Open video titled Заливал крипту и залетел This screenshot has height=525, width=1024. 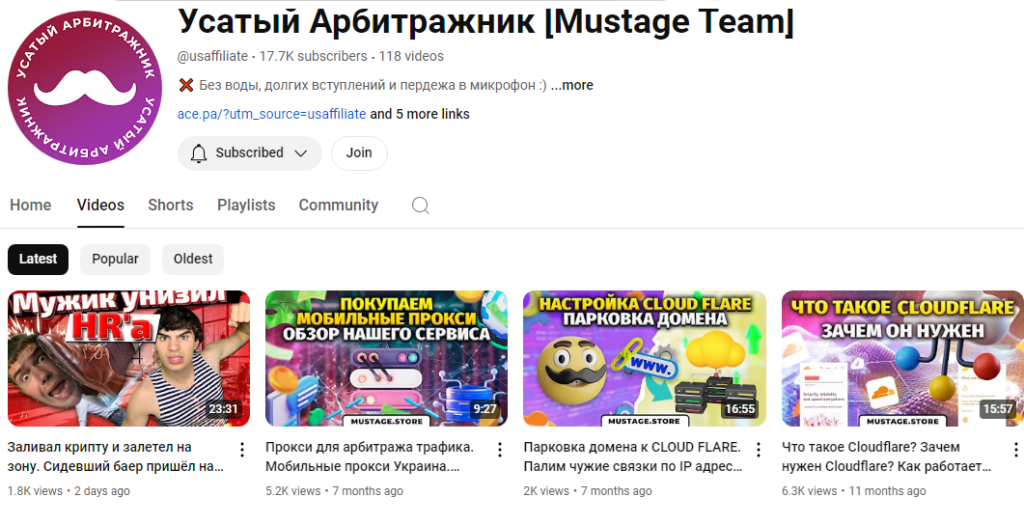point(116,457)
